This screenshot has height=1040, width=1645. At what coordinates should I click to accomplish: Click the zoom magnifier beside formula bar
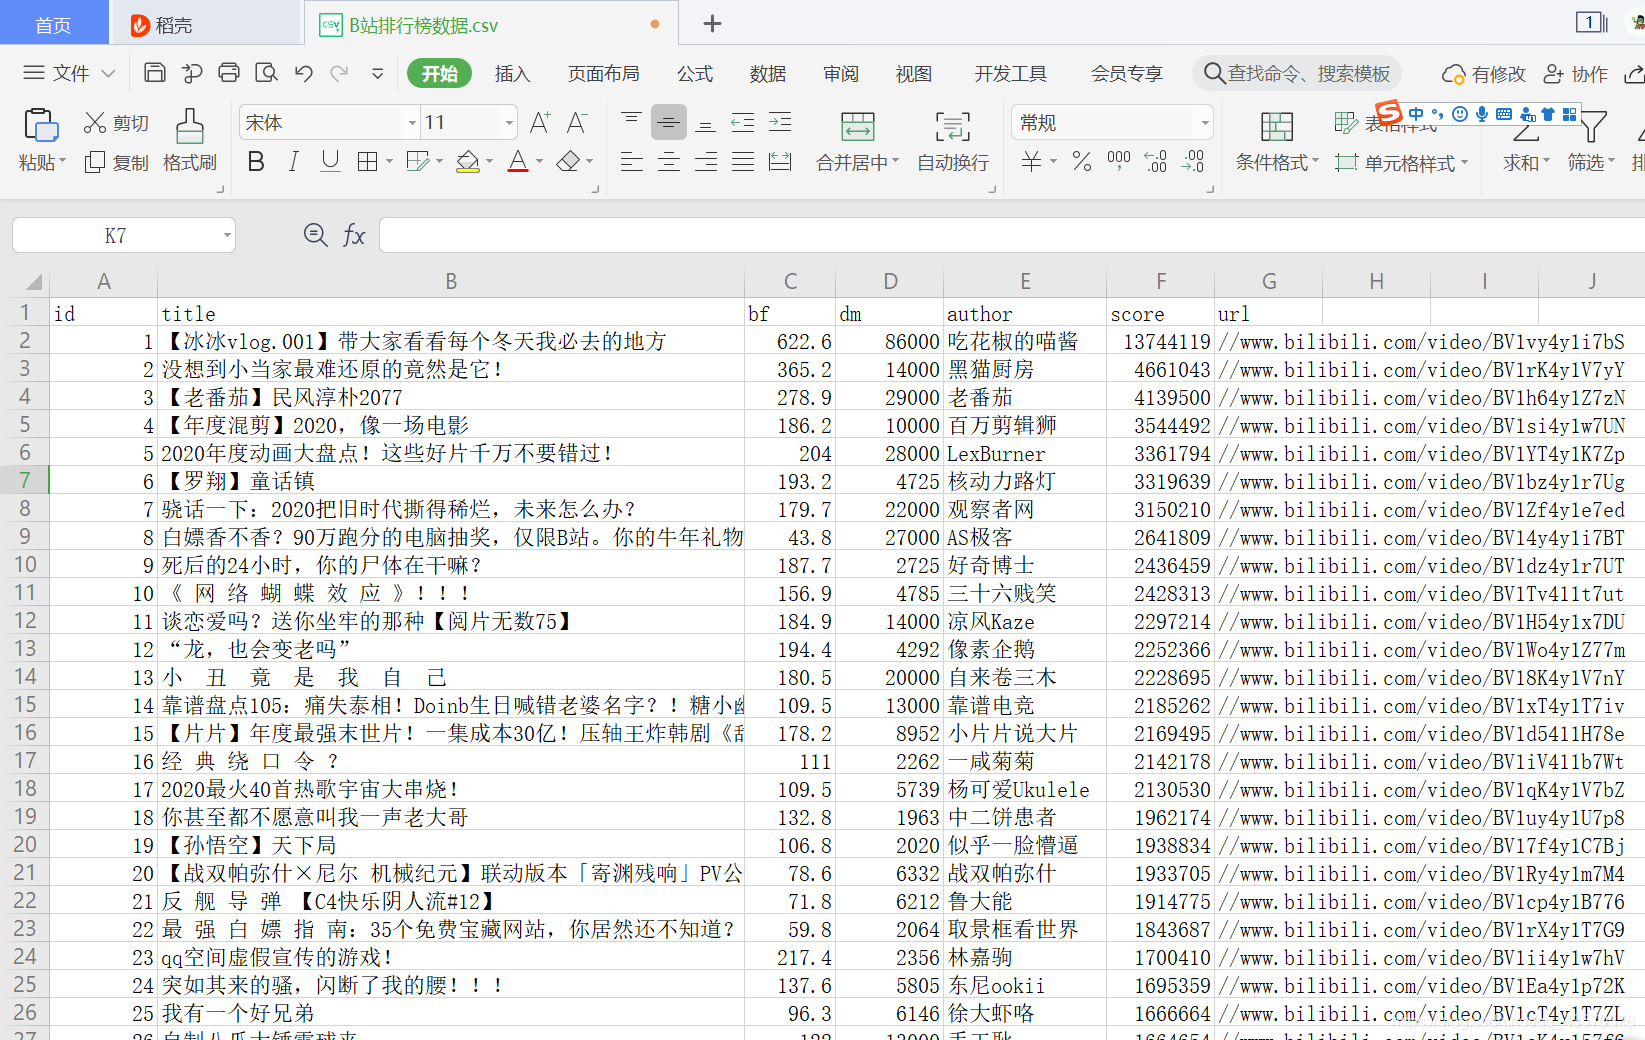(x=316, y=235)
